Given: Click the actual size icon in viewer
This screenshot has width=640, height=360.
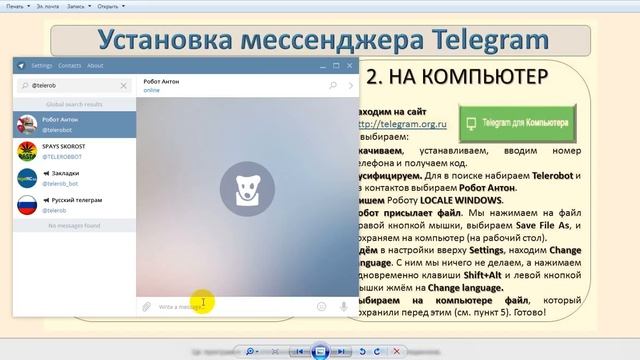Looking at the screenshot, I should pyautogui.click(x=276, y=351).
